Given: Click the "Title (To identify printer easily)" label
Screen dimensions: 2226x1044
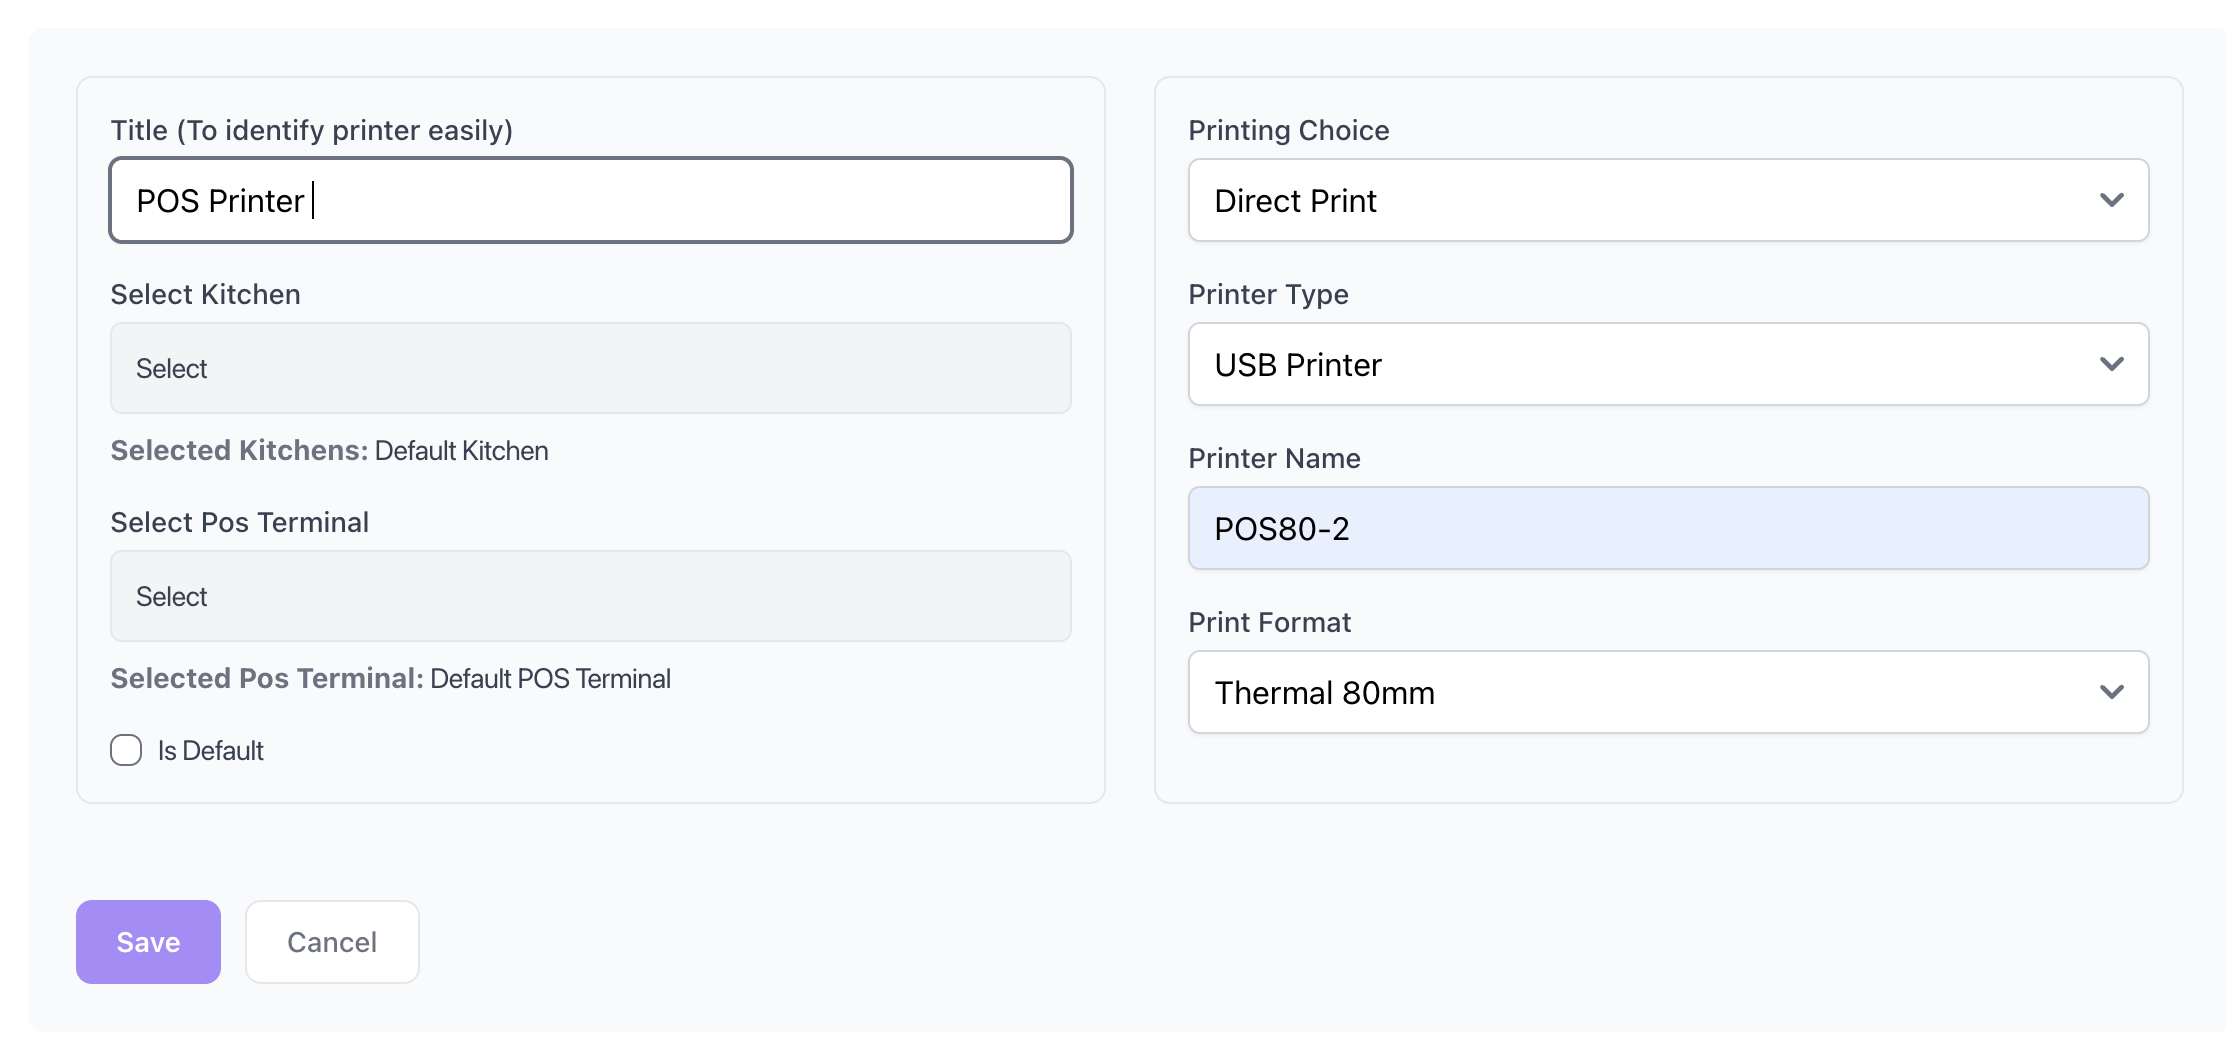Looking at the screenshot, I should click(x=311, y=130).
